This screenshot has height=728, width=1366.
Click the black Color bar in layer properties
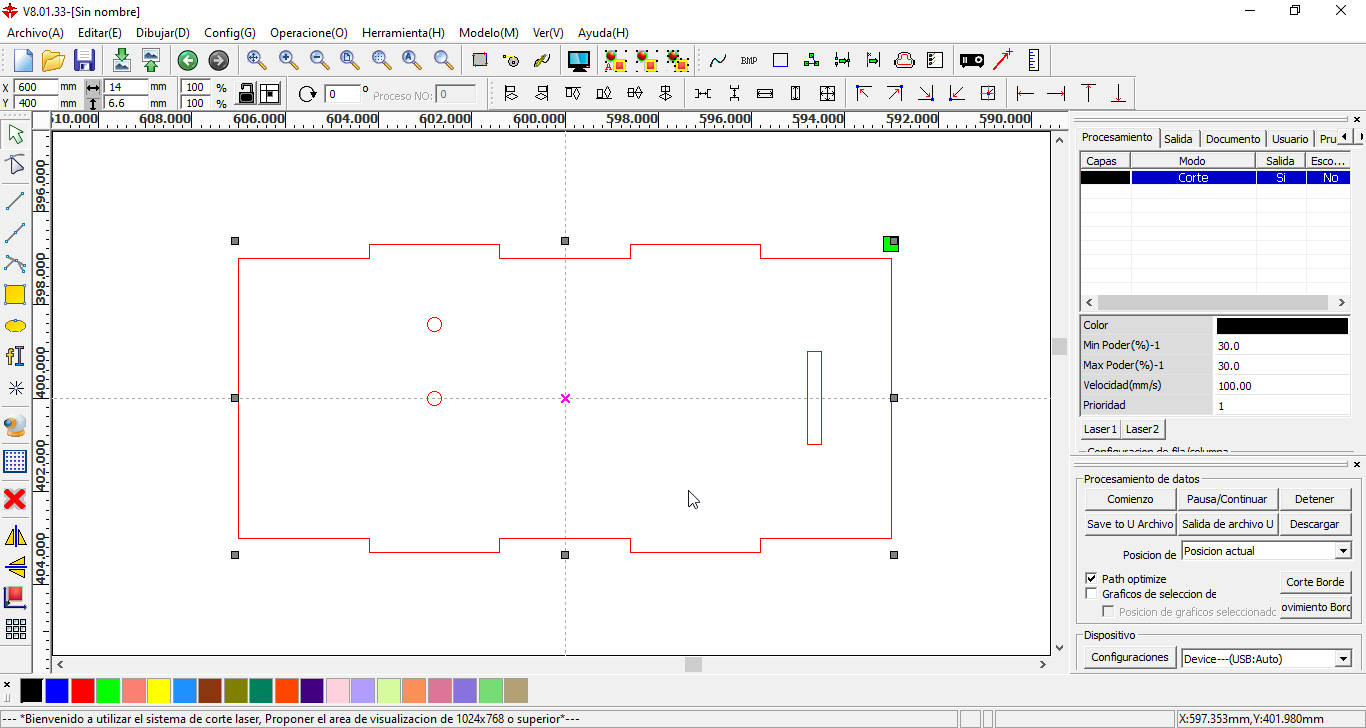pos(1282,326)
